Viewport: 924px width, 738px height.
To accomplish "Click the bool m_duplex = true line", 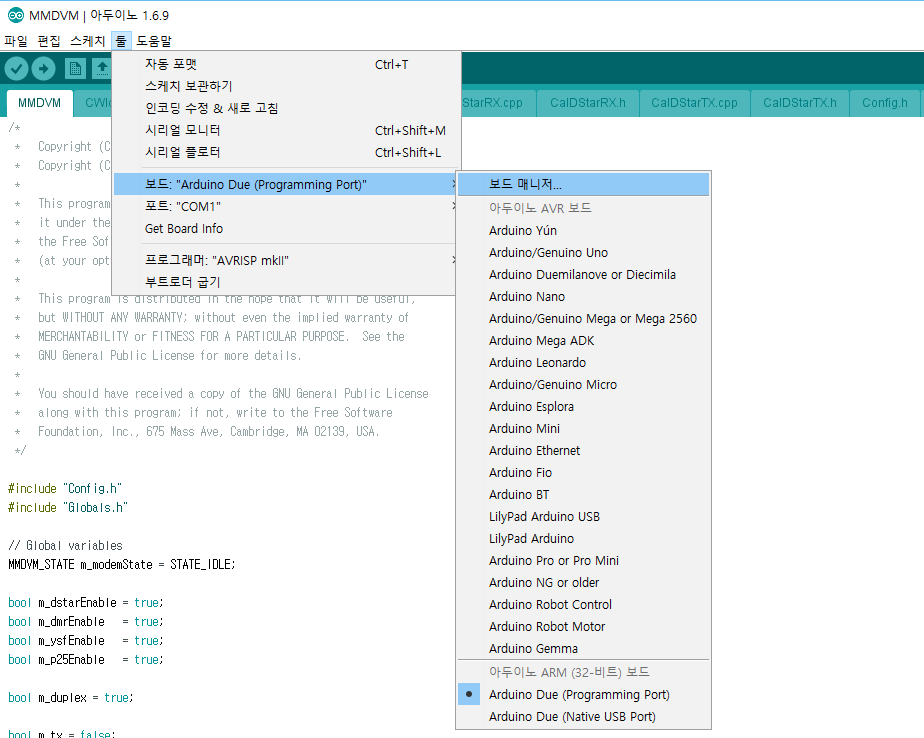I will [71, 698].
